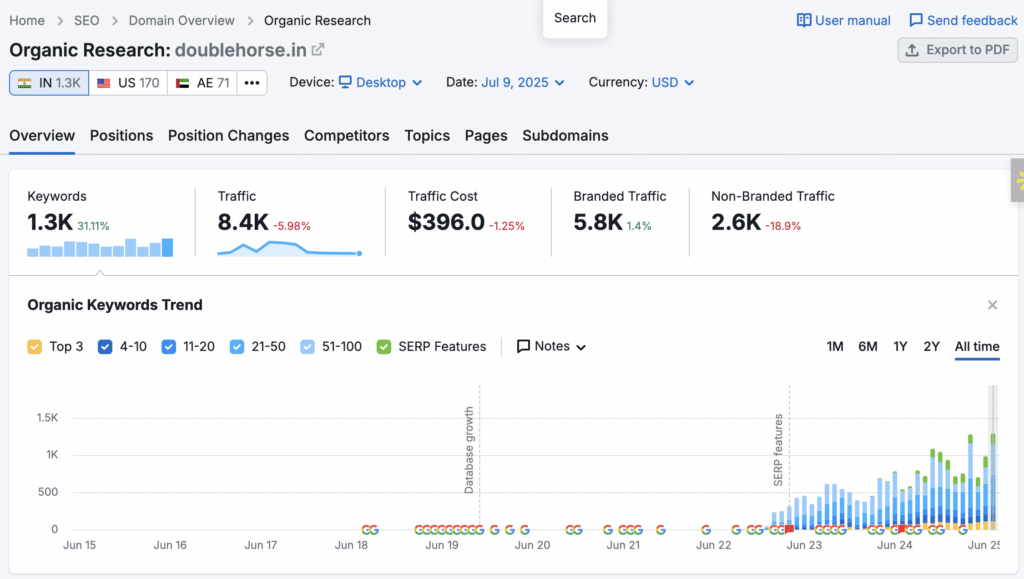Switch to the Positions tab

click(121, 135)
